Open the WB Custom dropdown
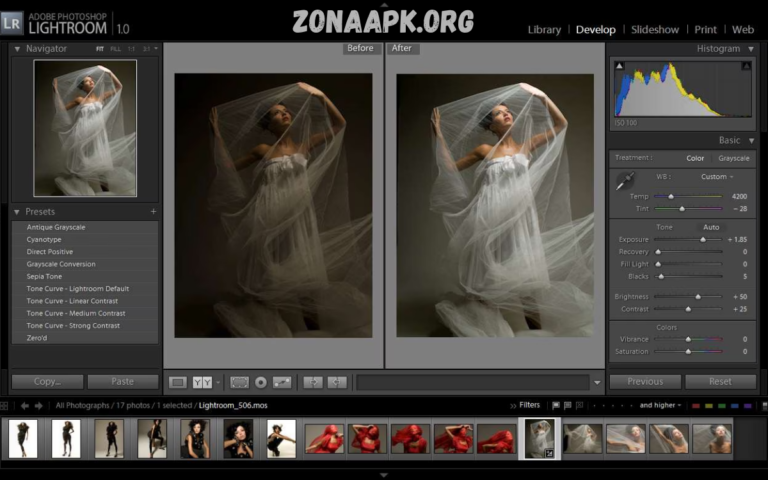768x480 pixels. coord(717,177)
